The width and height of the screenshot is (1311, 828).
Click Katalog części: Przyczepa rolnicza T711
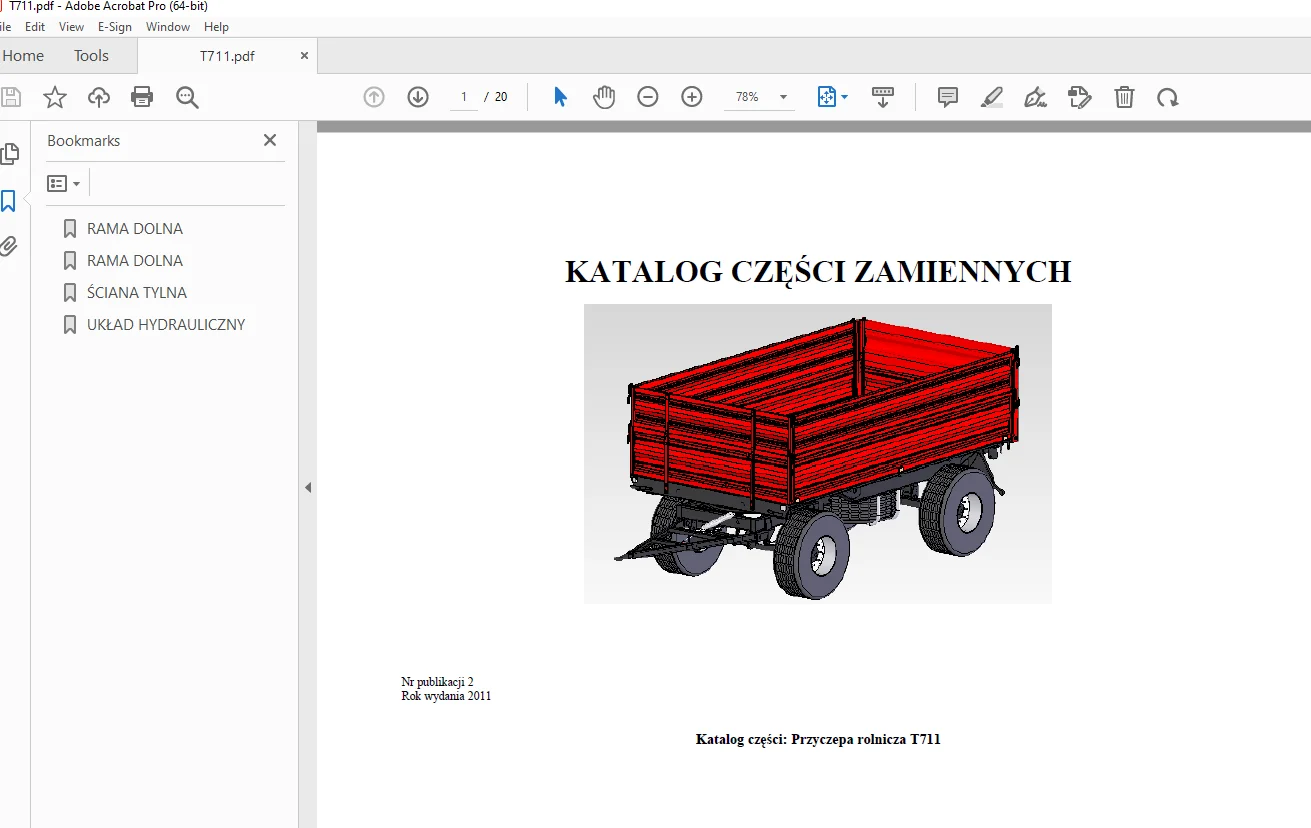click(818, 740)
